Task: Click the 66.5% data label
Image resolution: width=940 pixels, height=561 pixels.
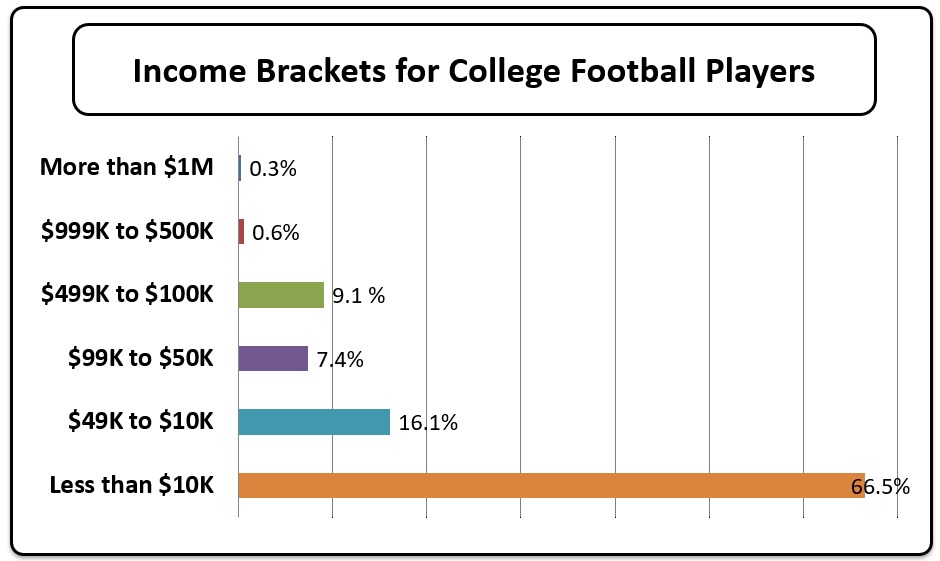Action: pos(880,487)
